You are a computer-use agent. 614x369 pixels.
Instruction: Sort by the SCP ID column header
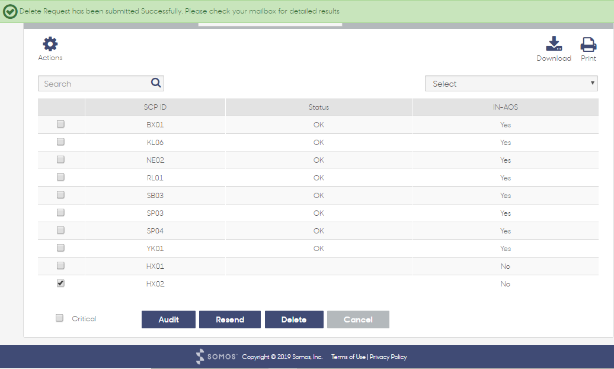tap(155, 107)
